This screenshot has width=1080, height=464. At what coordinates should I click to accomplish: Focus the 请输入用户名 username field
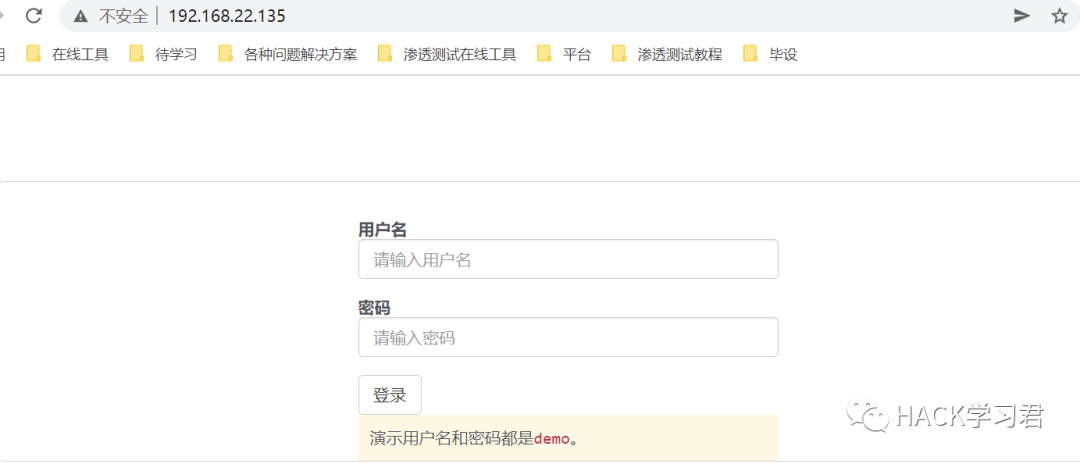coord(568,260)
